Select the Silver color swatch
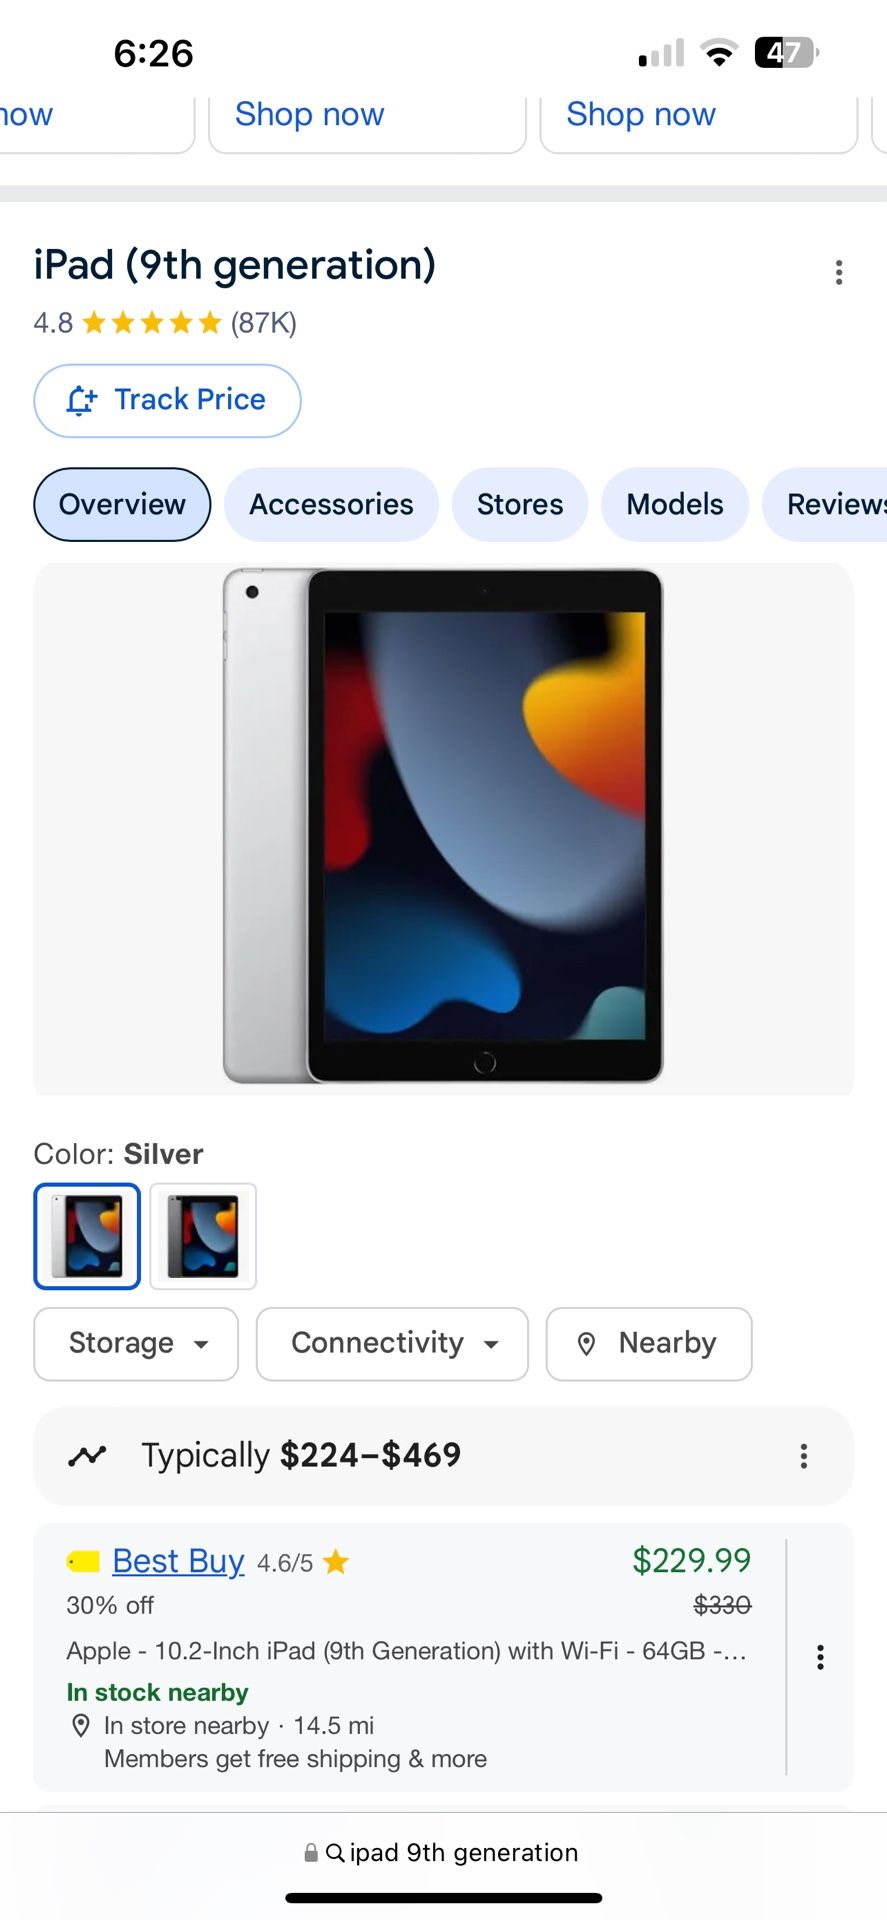The height and width of the screenshot is (1920, 887). (x=87, y=1236)
